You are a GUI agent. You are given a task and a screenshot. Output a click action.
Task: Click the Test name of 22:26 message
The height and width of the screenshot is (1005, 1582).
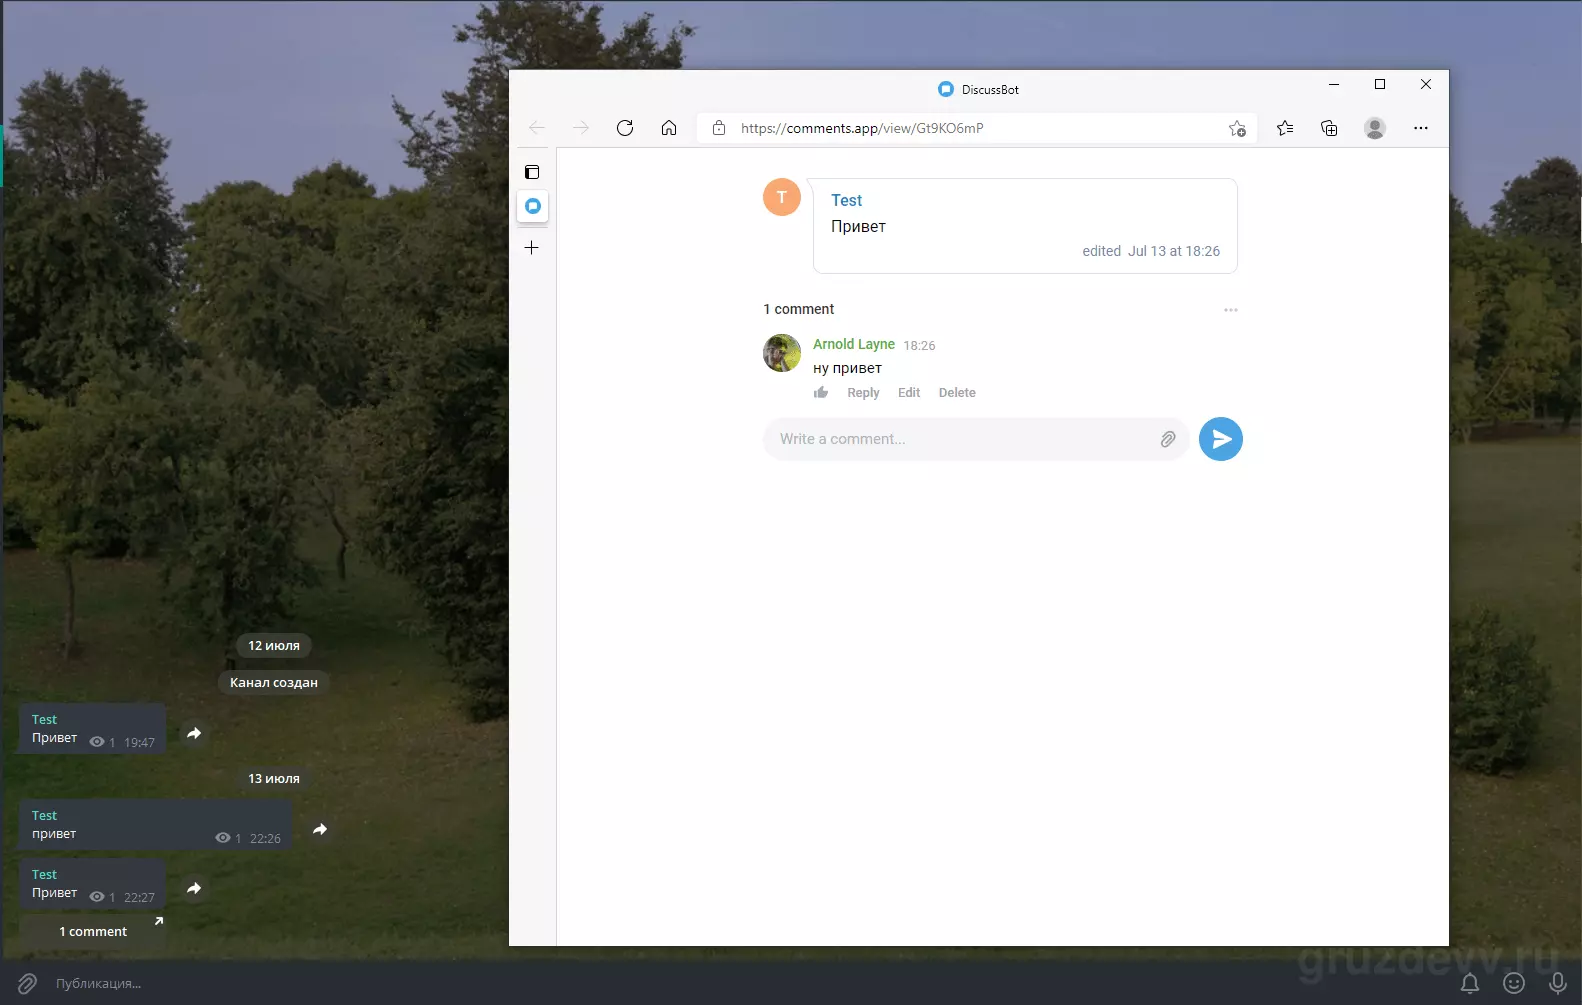coord(44,815)
